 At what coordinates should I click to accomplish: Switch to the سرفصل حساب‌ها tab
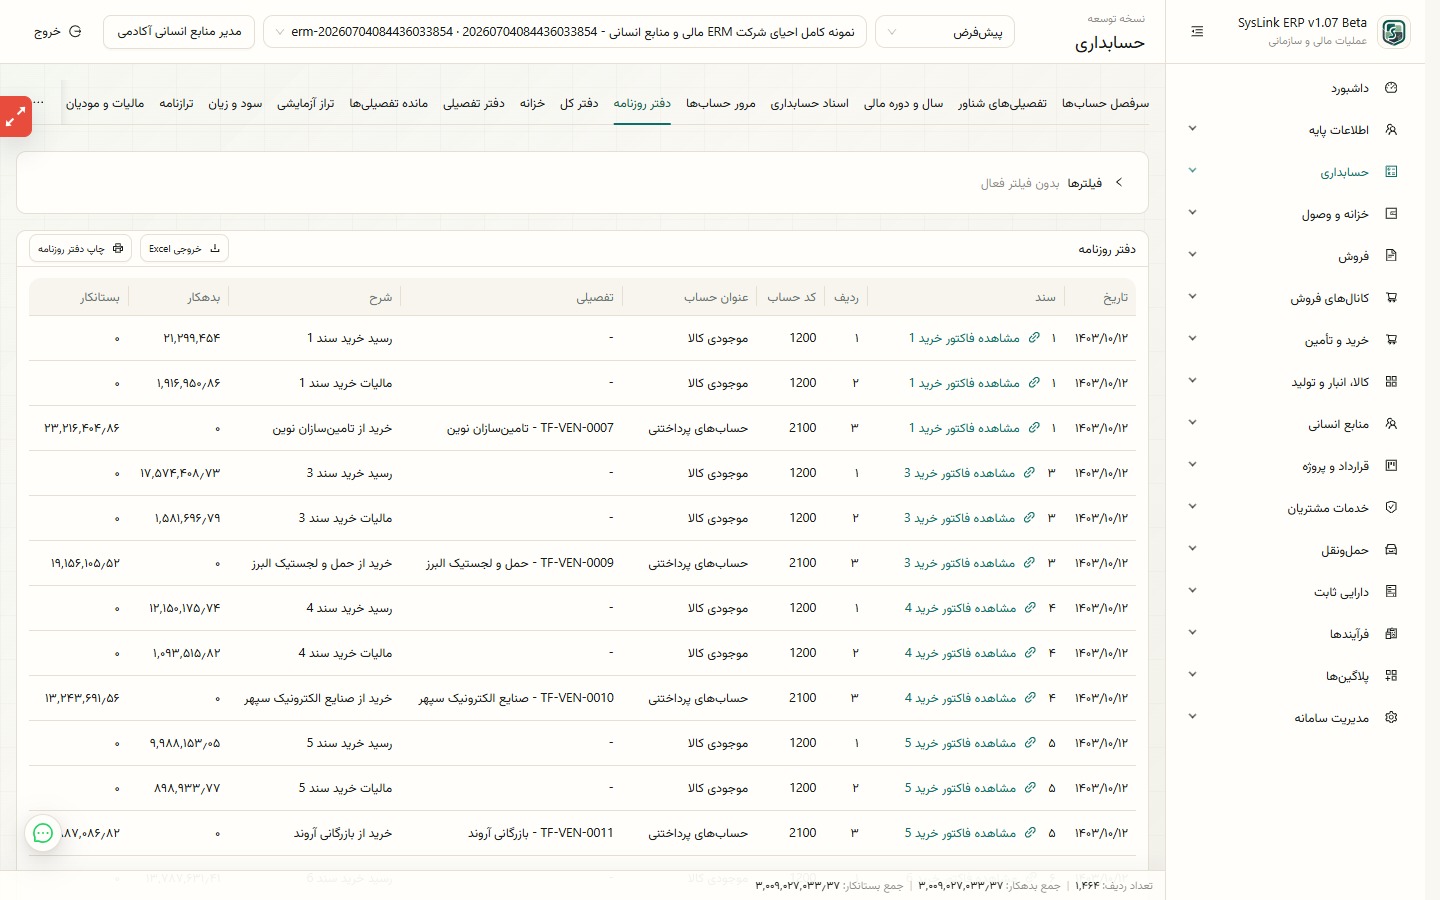point(1105,103)
